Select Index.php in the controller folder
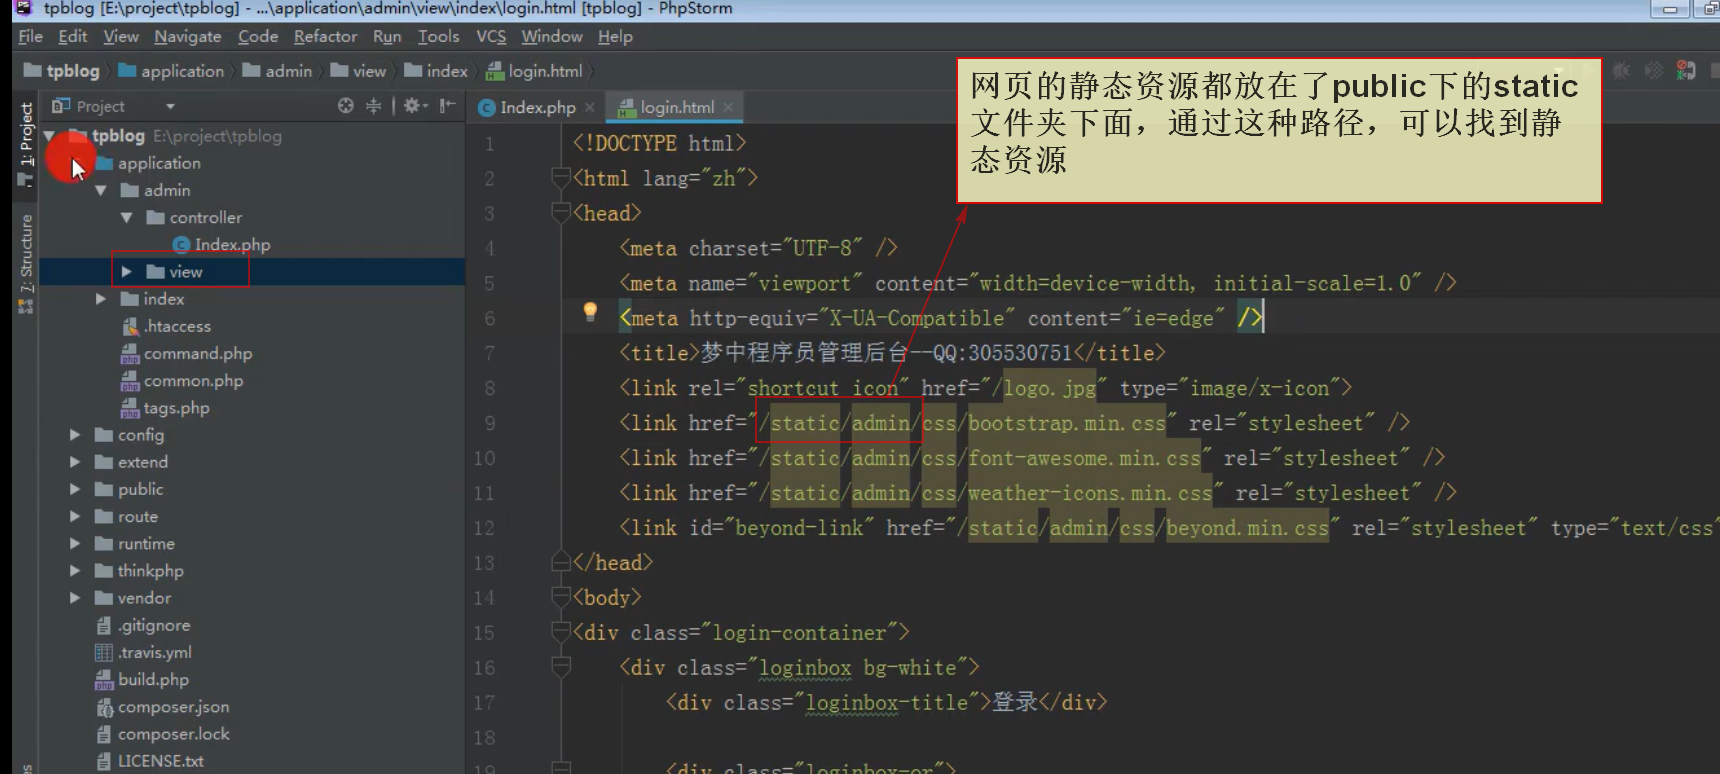Viewport: 1720px width, 774px height. pos(221,245)
